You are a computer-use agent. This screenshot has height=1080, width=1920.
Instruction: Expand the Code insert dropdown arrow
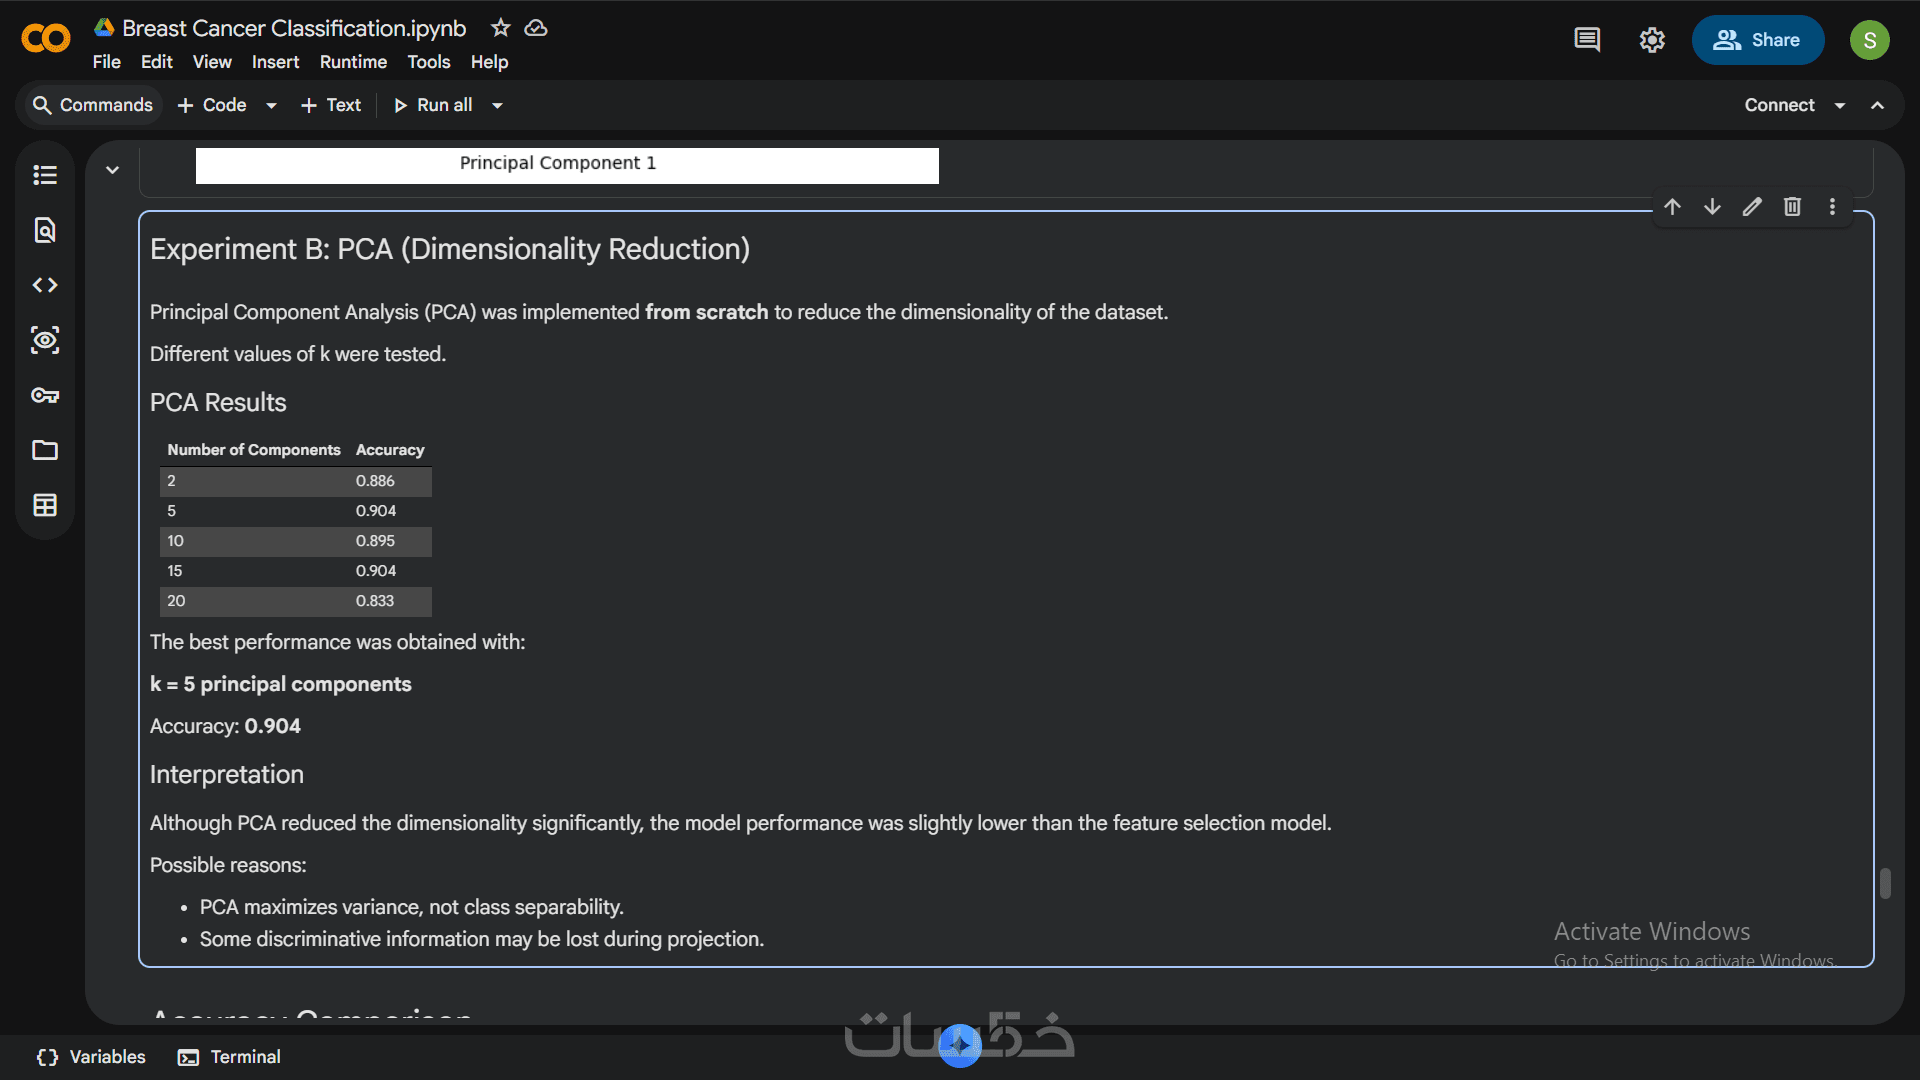(271, 105)
